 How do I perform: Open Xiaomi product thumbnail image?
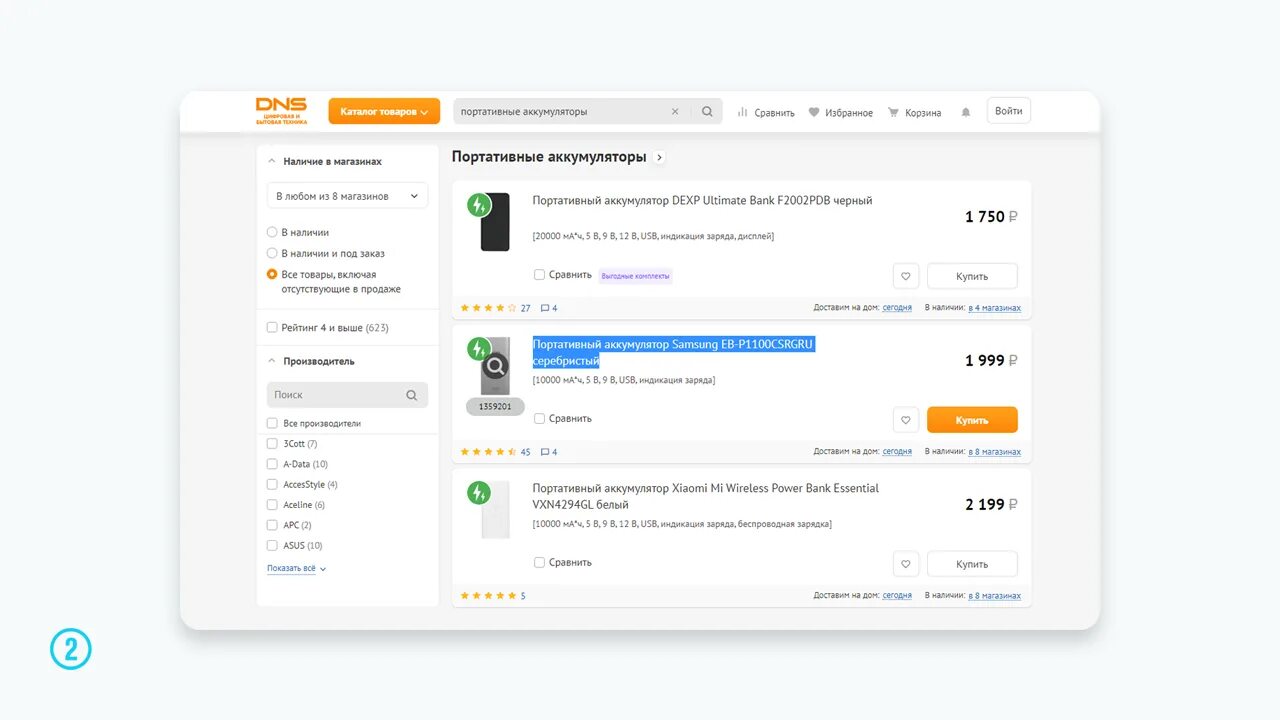tap(495, 510)
